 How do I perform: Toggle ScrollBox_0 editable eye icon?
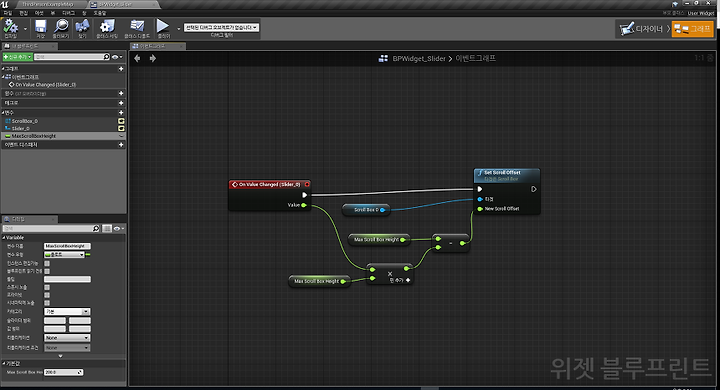pyautogui.click(x=121, y=121)
